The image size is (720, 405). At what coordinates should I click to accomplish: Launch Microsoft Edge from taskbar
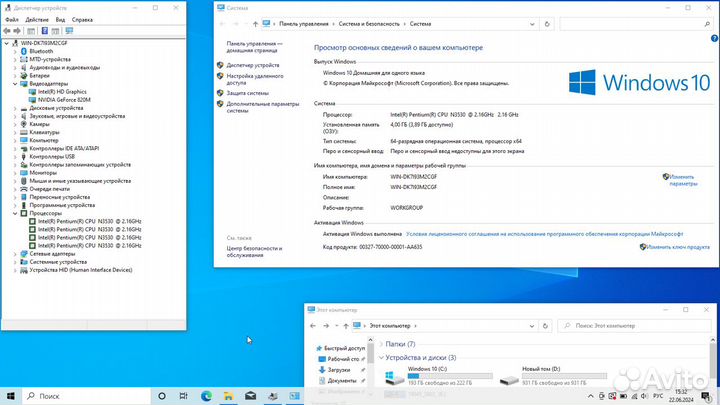pyautogui.click(x=206, y=396)
